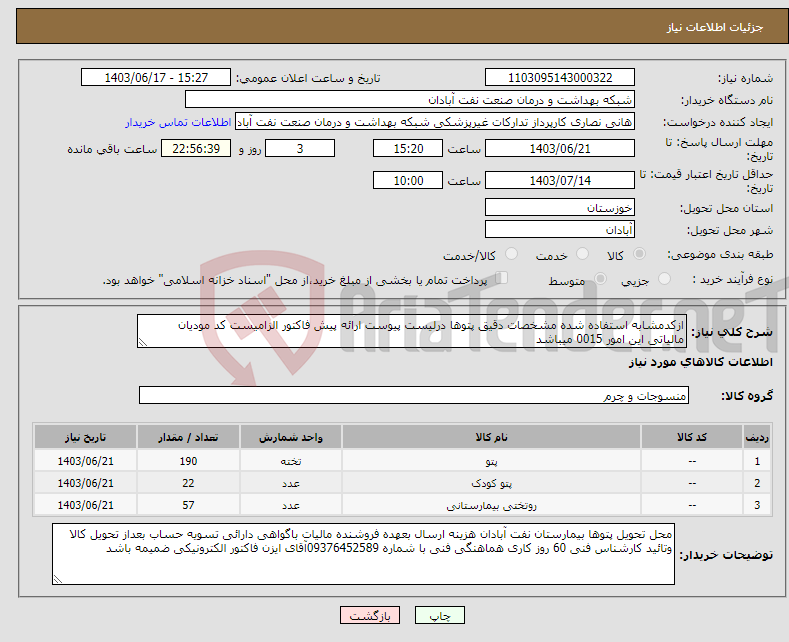Click the تاریخ نیاز column header

pyautogui.click(x=86, y=437)
